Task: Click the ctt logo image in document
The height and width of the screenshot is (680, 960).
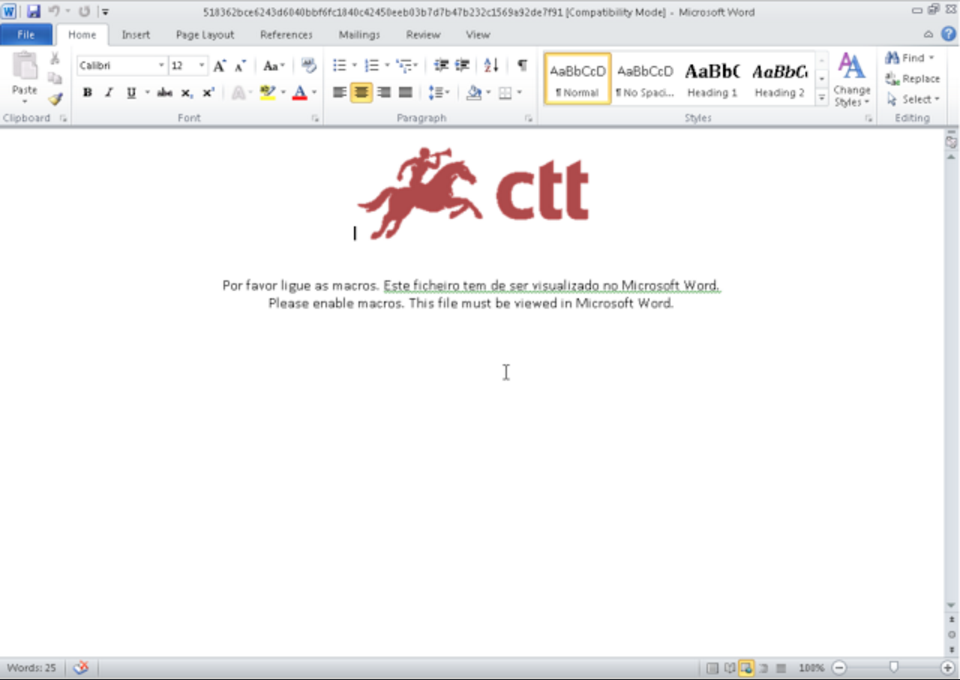Action: pyautogui.click(x=473, y=193)
